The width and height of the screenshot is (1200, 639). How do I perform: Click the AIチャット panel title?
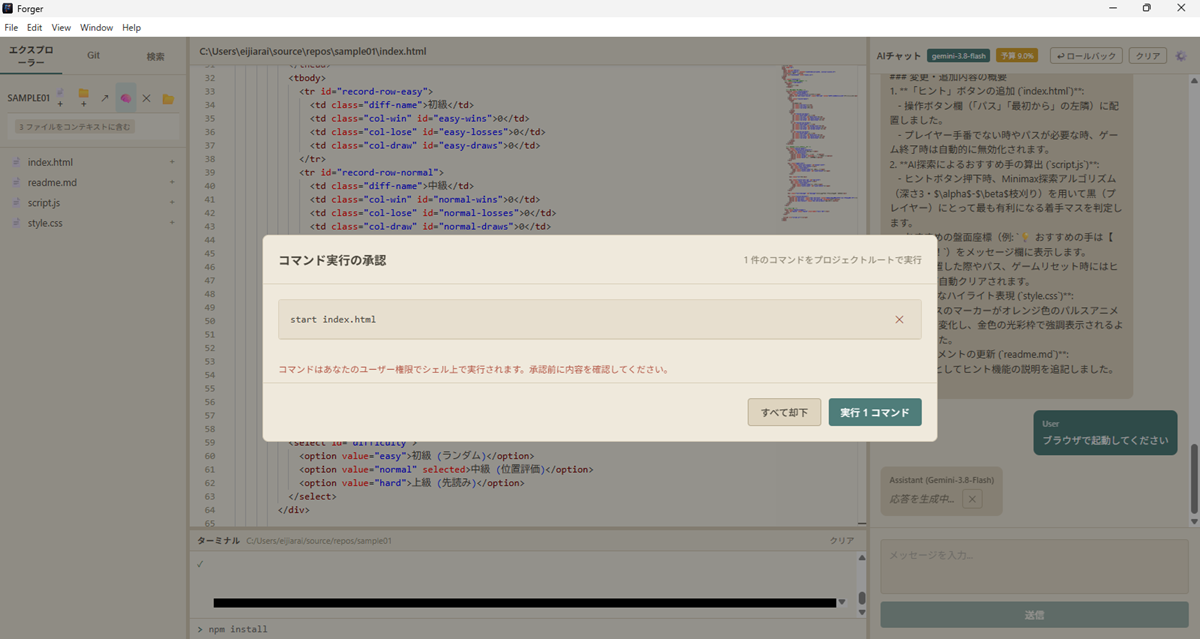(897, 56)
